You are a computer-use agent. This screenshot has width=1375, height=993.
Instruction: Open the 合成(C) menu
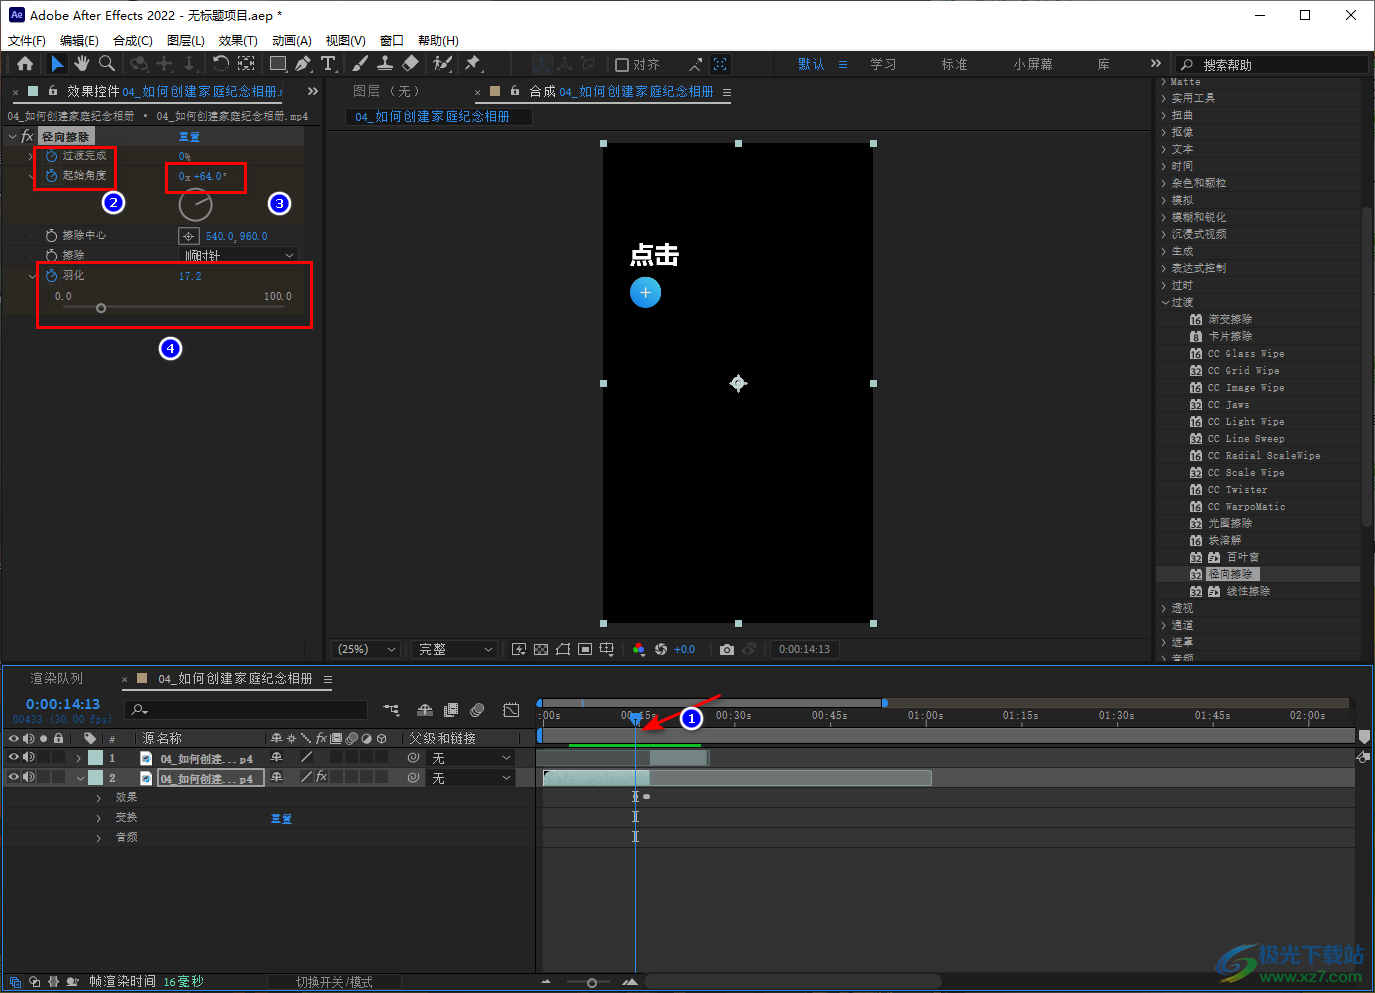click(133, 41)
